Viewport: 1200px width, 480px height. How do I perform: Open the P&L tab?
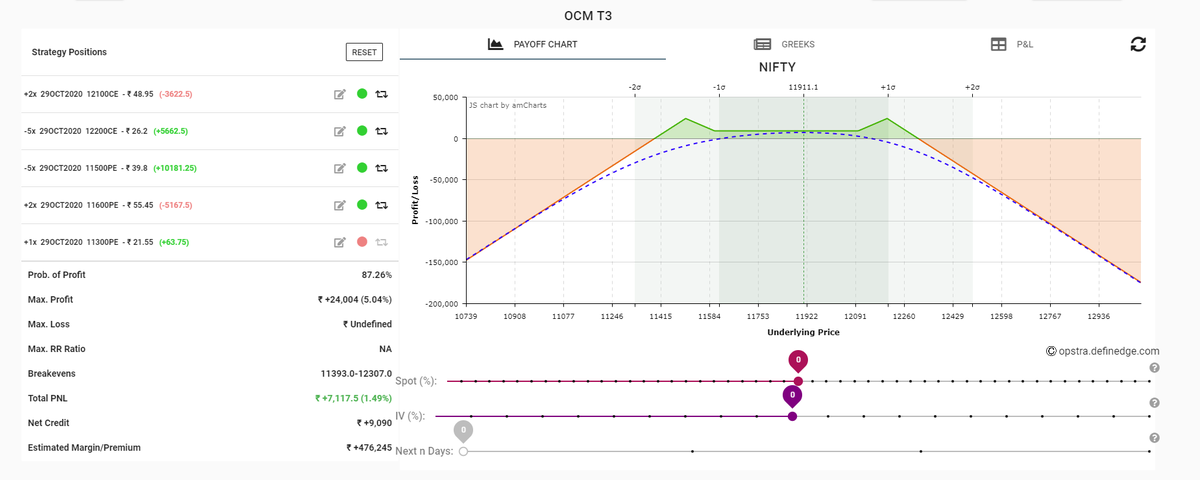point(1012,44)
